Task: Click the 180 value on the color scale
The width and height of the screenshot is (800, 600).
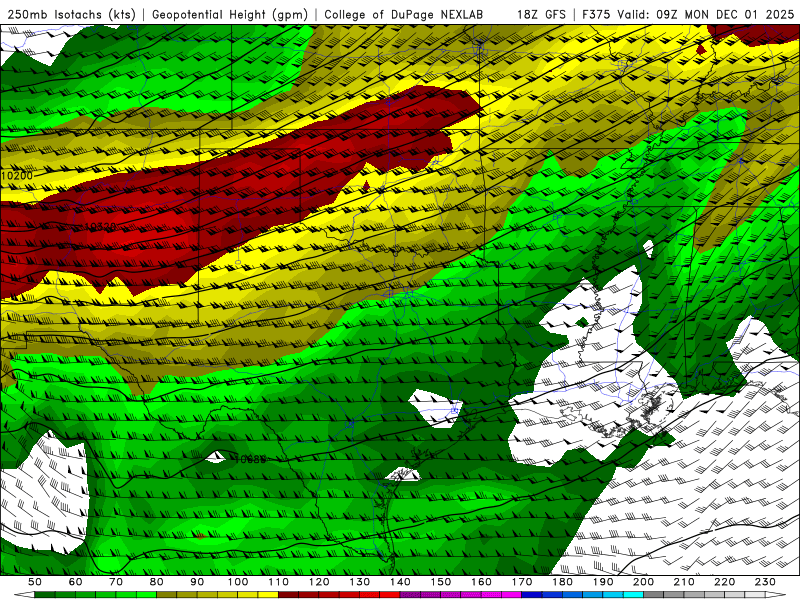Action: (562, 582)
